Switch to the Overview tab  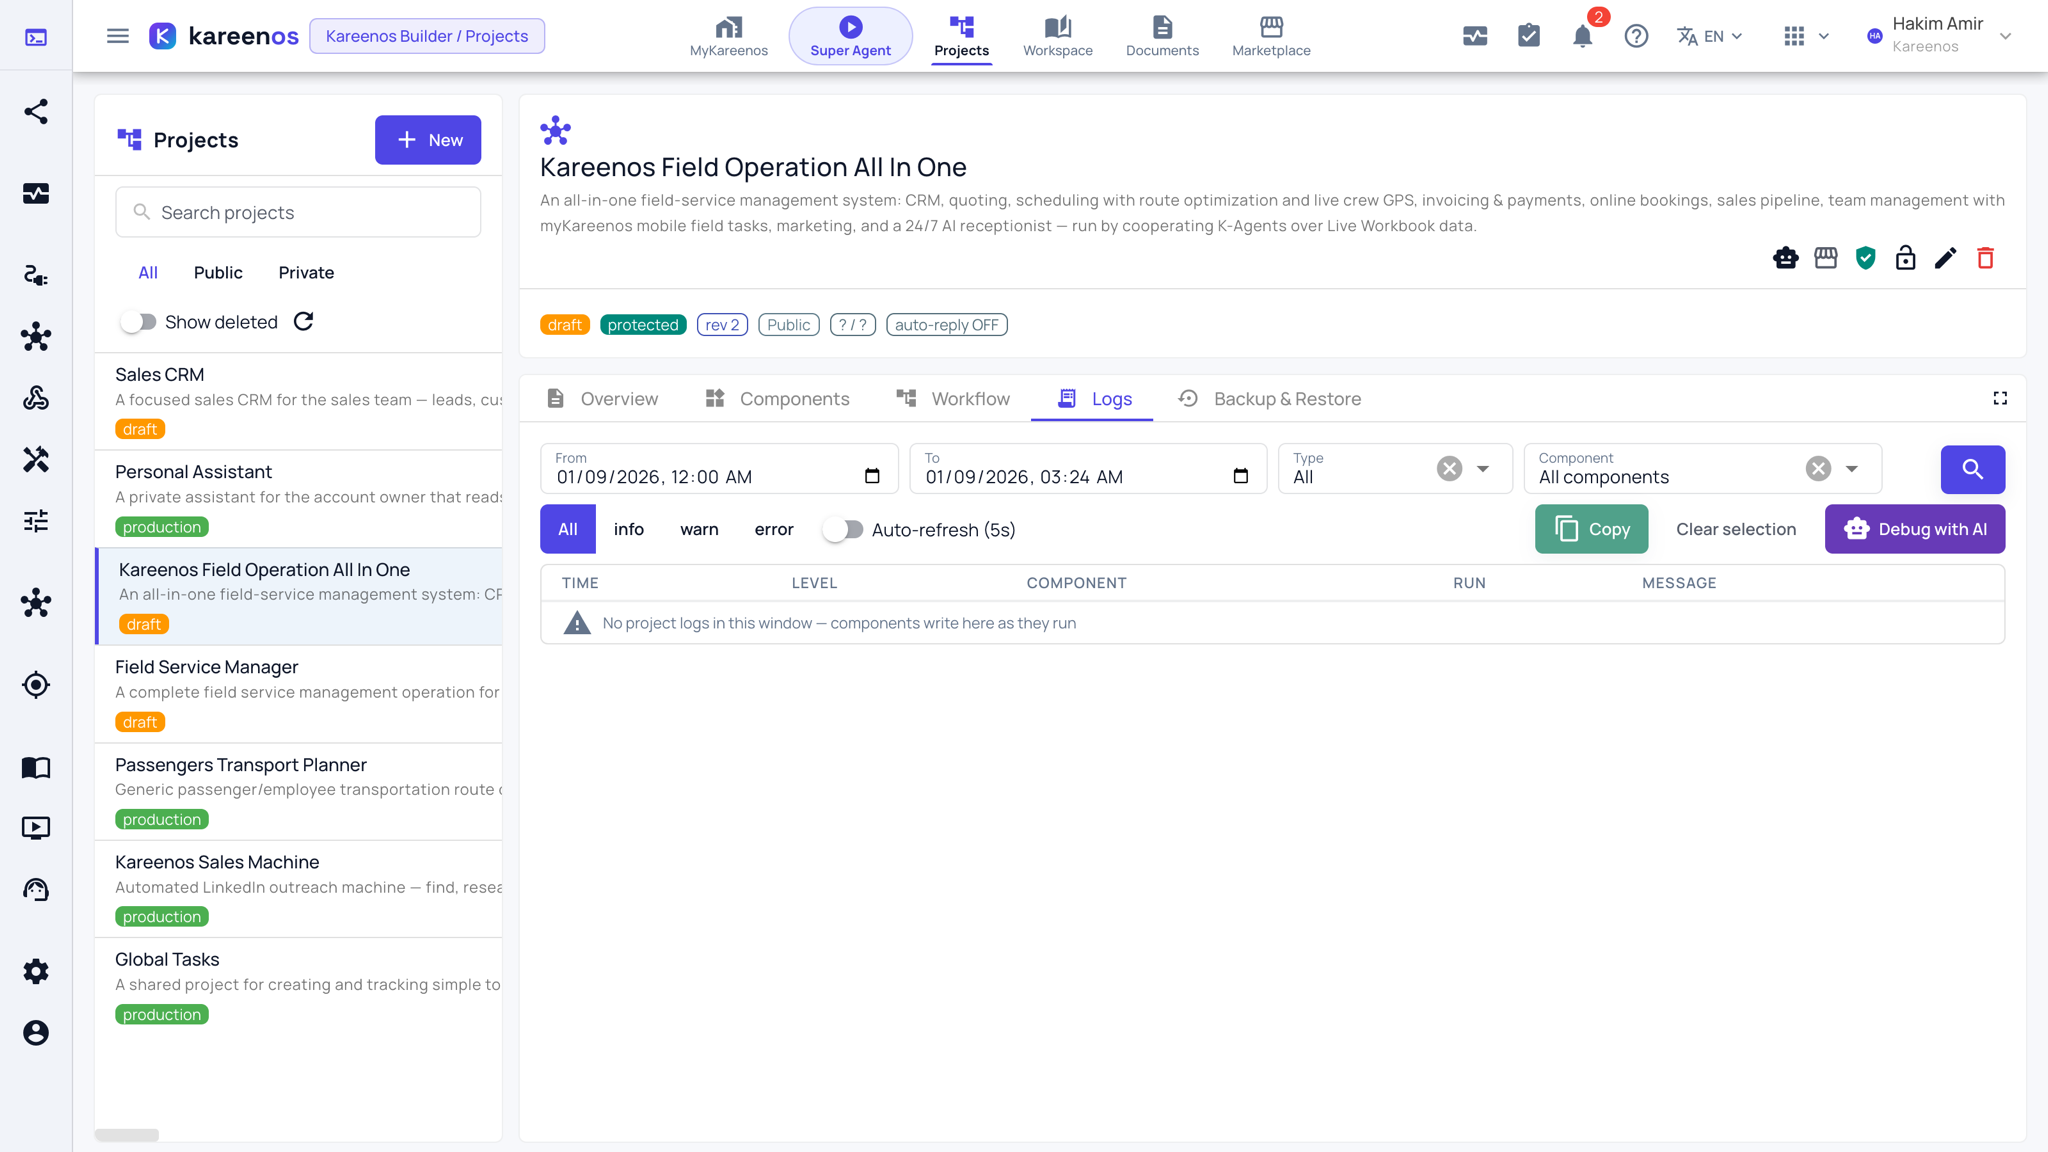coord(602,399)
